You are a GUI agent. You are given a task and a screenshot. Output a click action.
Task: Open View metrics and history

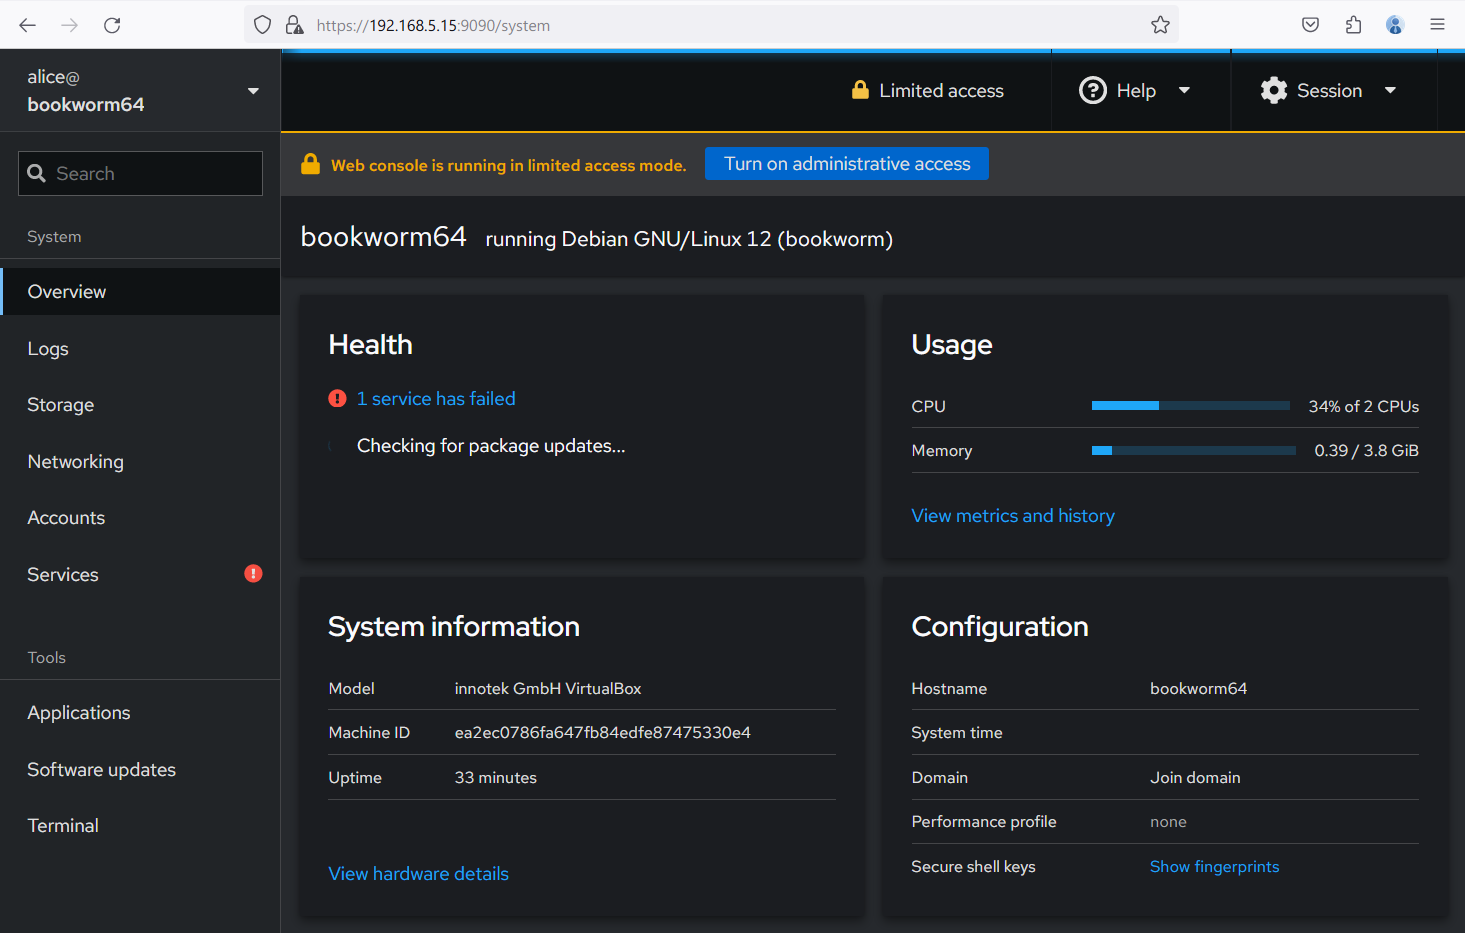pos(1013,515)
